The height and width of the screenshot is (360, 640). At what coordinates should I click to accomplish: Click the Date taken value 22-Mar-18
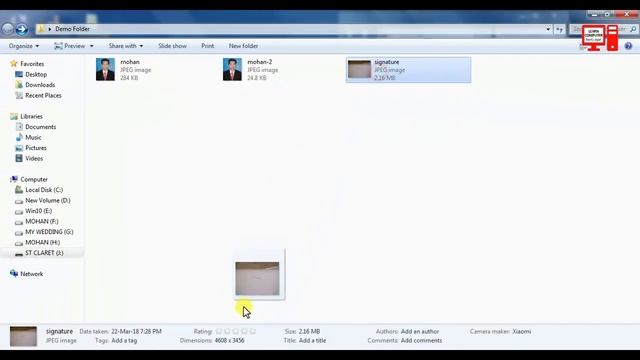pyautogui.click(x=136, y=331)
